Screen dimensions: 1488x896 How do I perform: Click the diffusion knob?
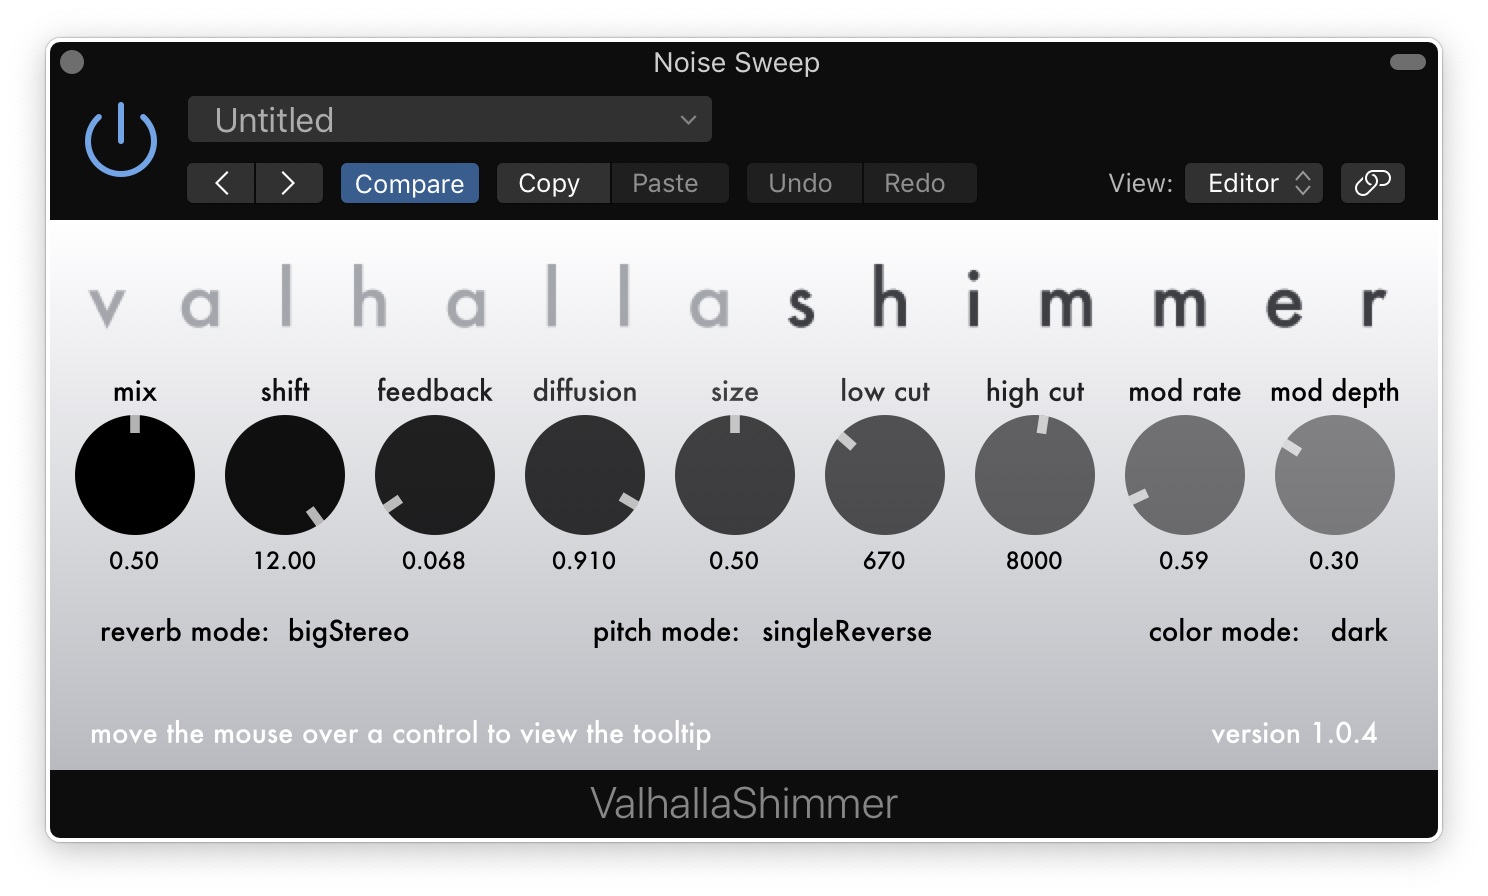pos(585,475)
